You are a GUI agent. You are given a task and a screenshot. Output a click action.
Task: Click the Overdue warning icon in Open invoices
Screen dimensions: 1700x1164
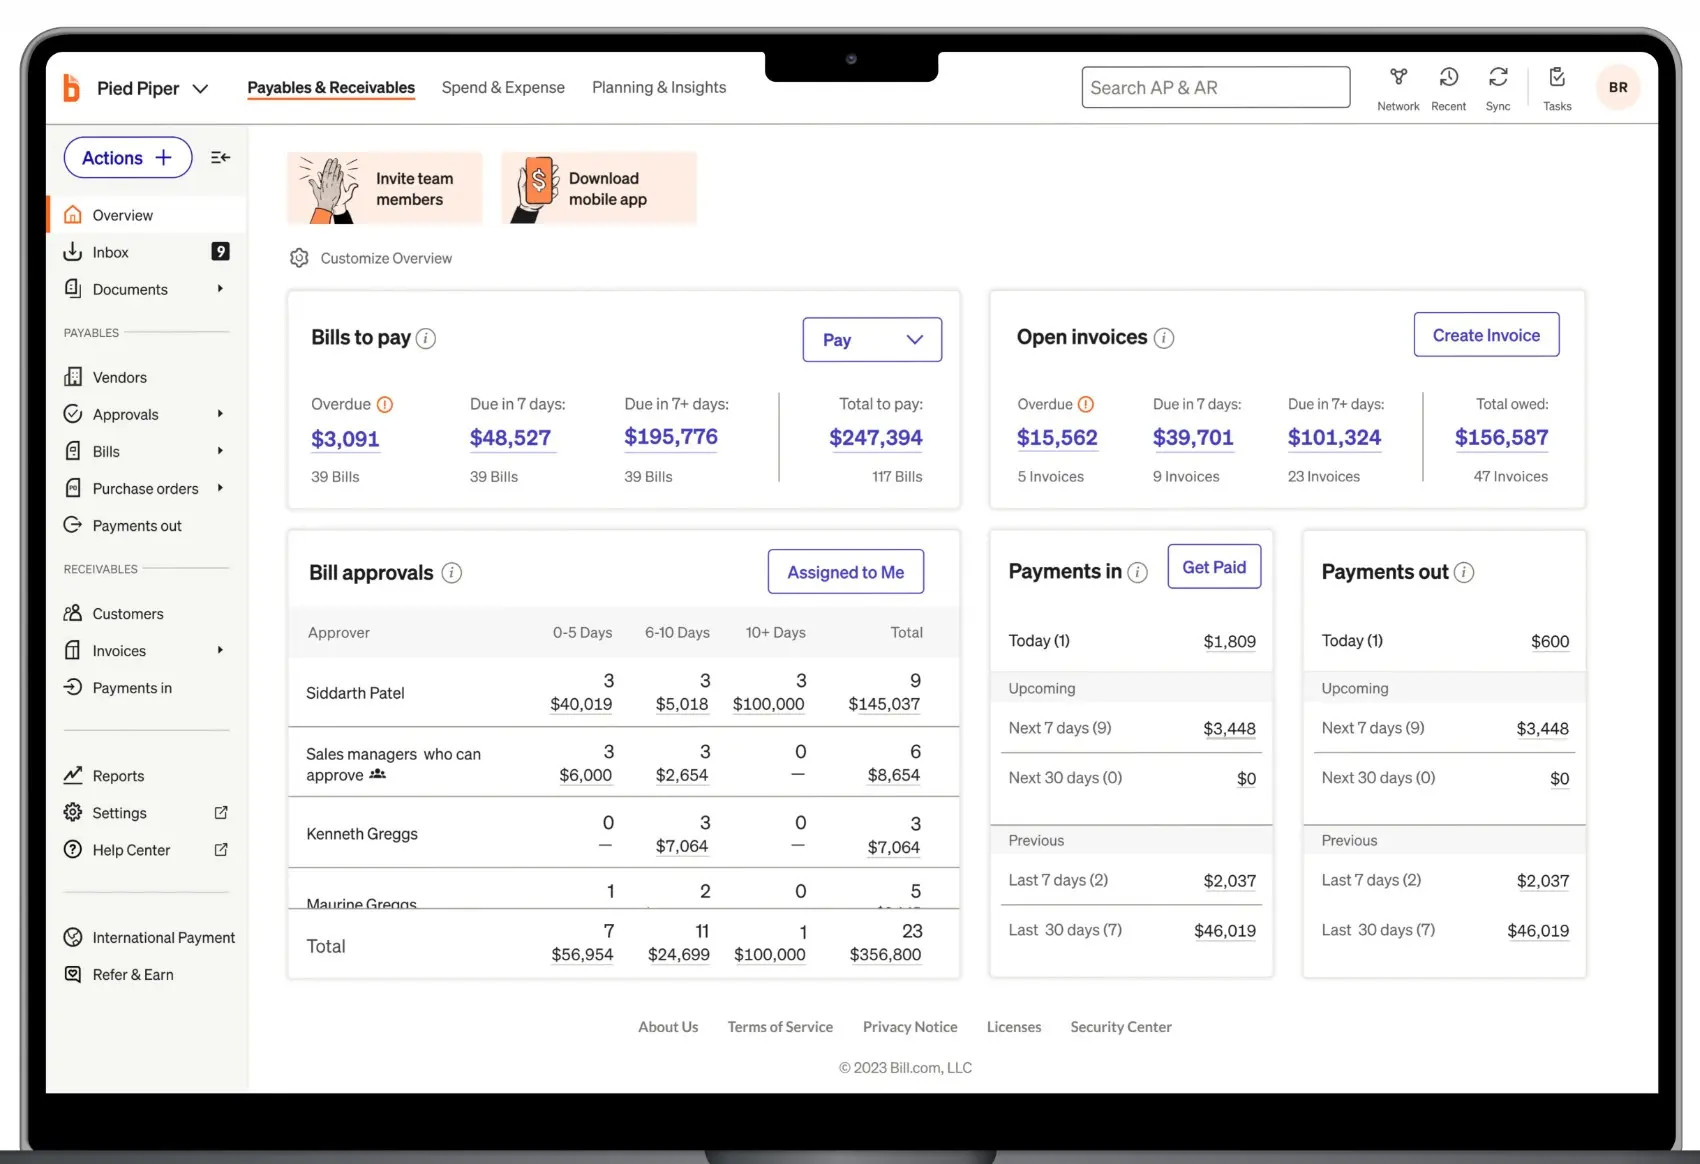(1086, 405)
